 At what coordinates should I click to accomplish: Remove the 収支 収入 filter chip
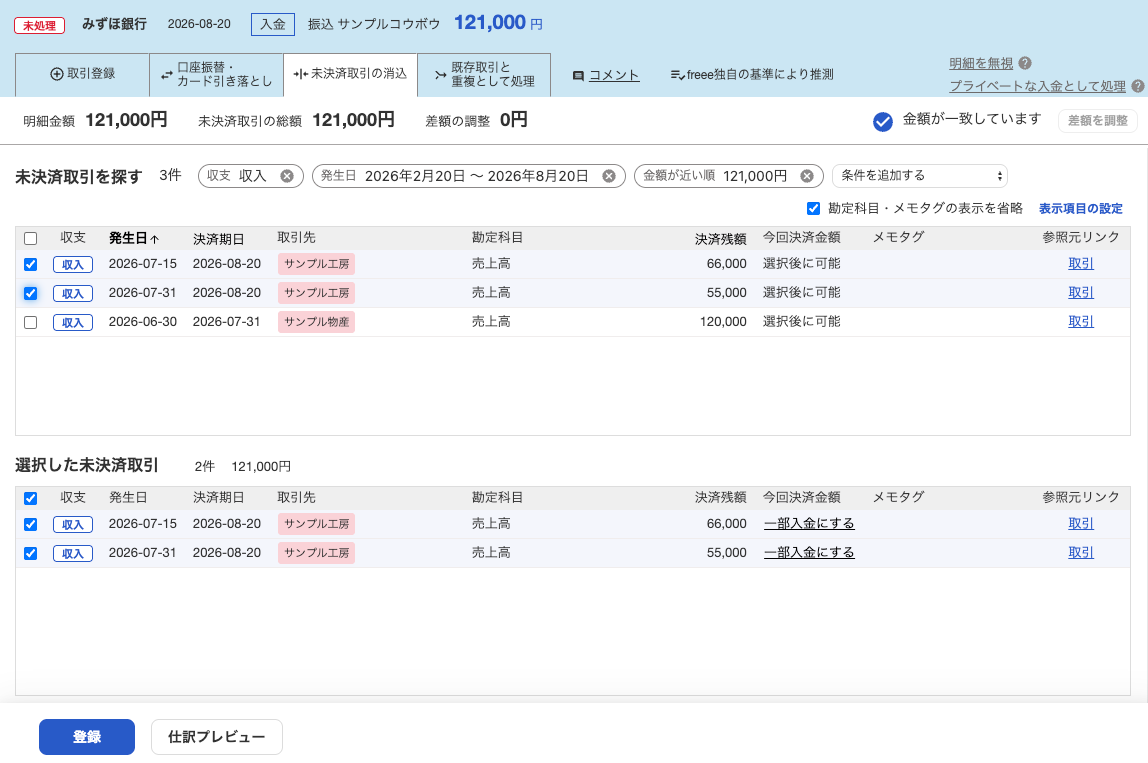(x=287, y=176)
